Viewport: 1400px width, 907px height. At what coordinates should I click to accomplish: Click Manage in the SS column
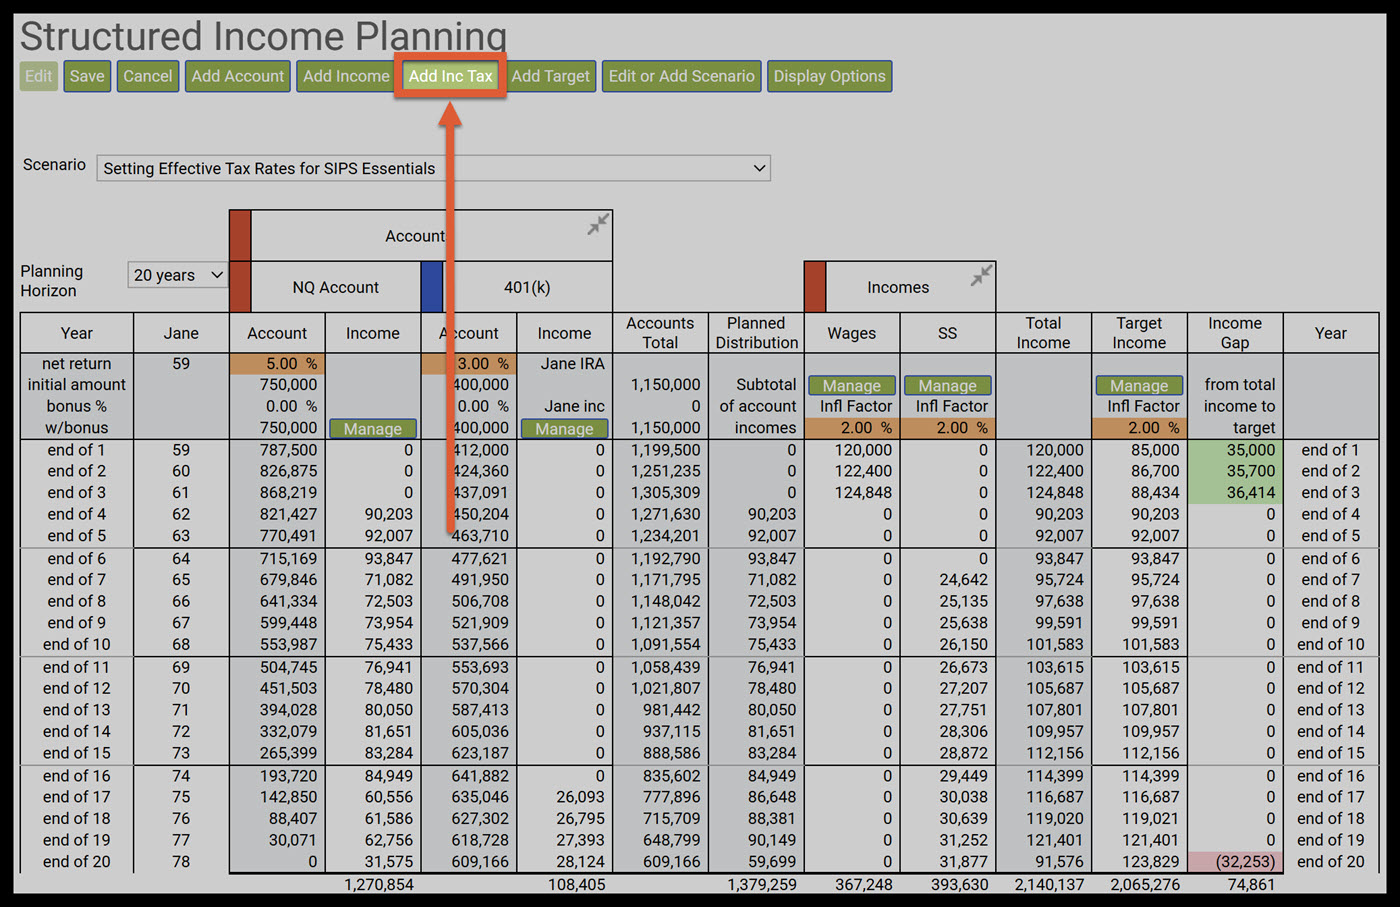click(x=948, y=385)
